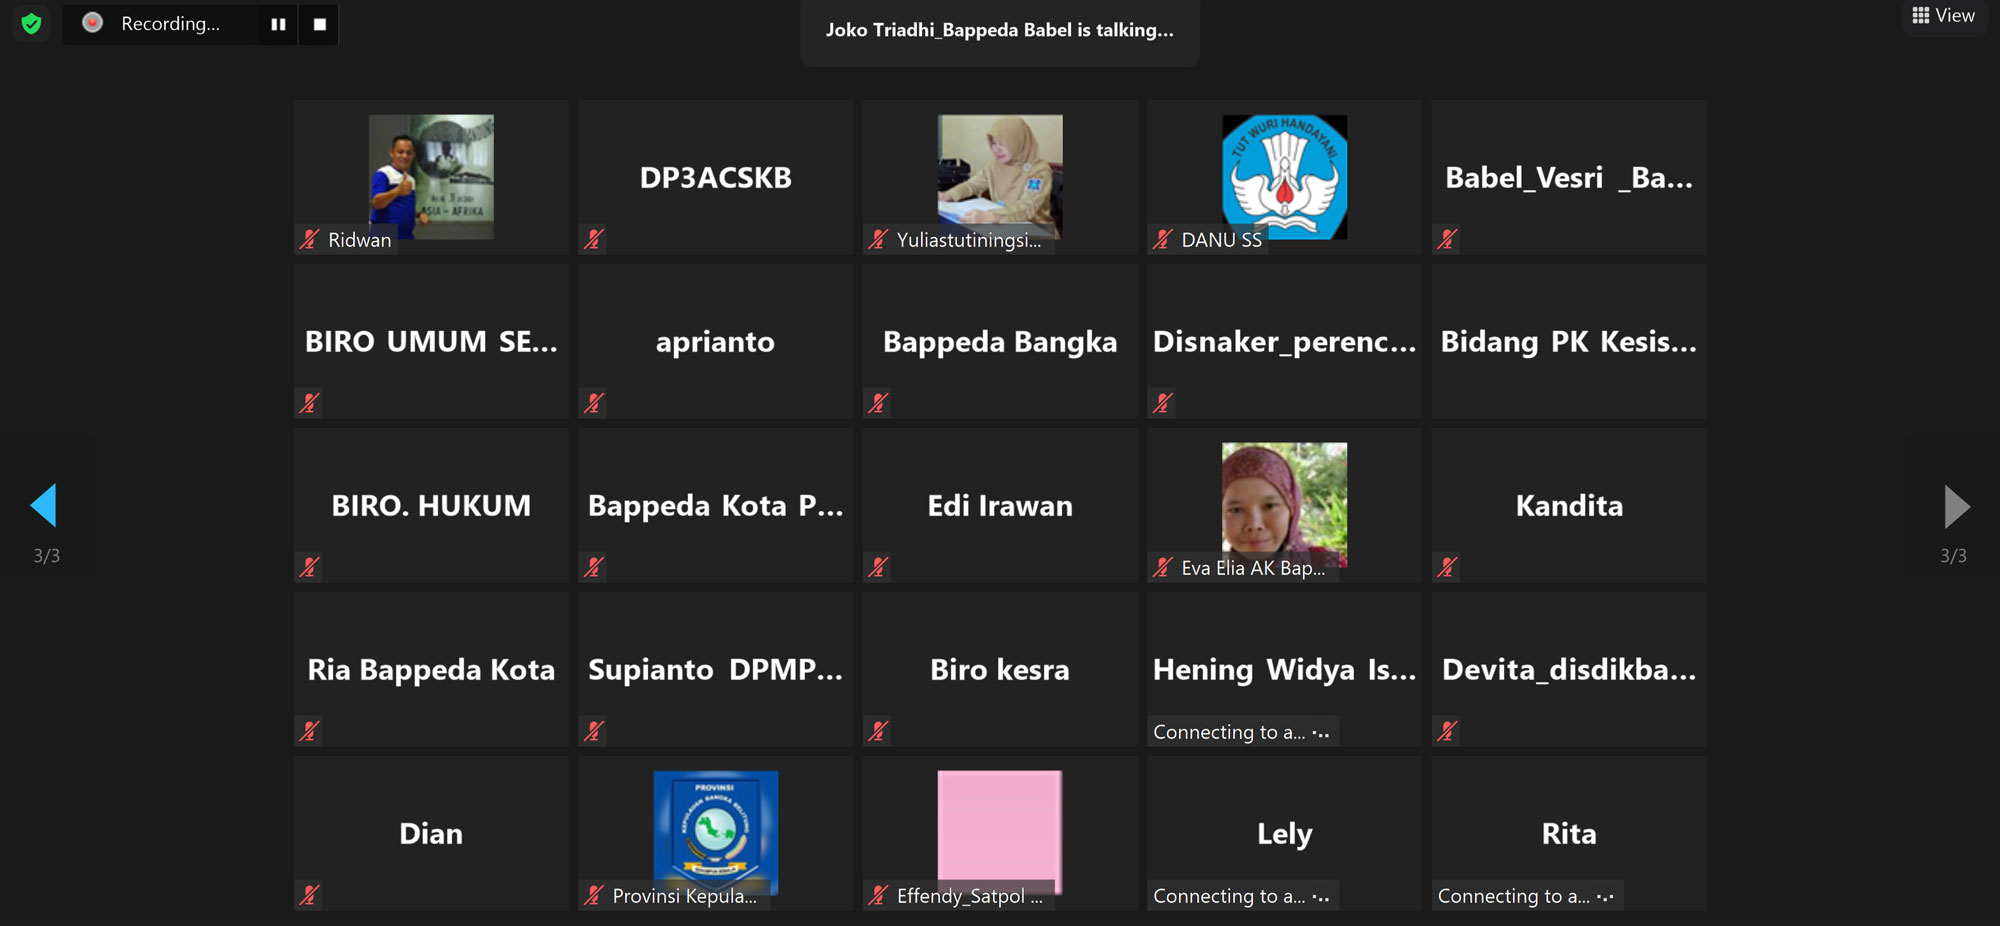The width and height of the screenshot is (2000, 926).
Task: Select Yuliastutiningsi video thumbnail
Action: [1000, 176]
